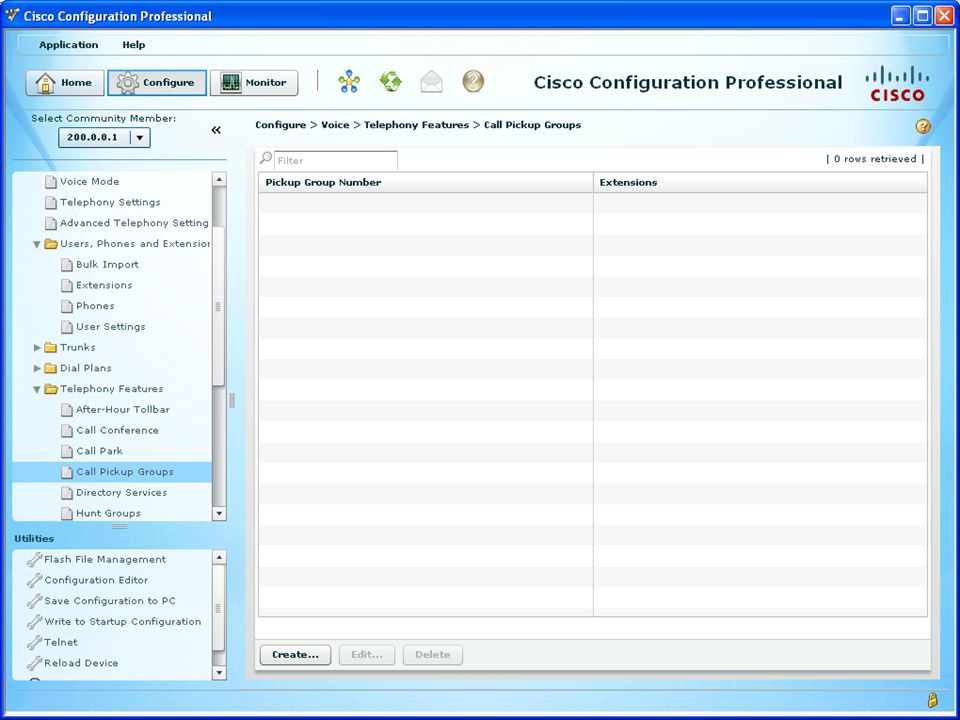
Task: Click the Telephony Settings page icon
Action: [51, 203]
